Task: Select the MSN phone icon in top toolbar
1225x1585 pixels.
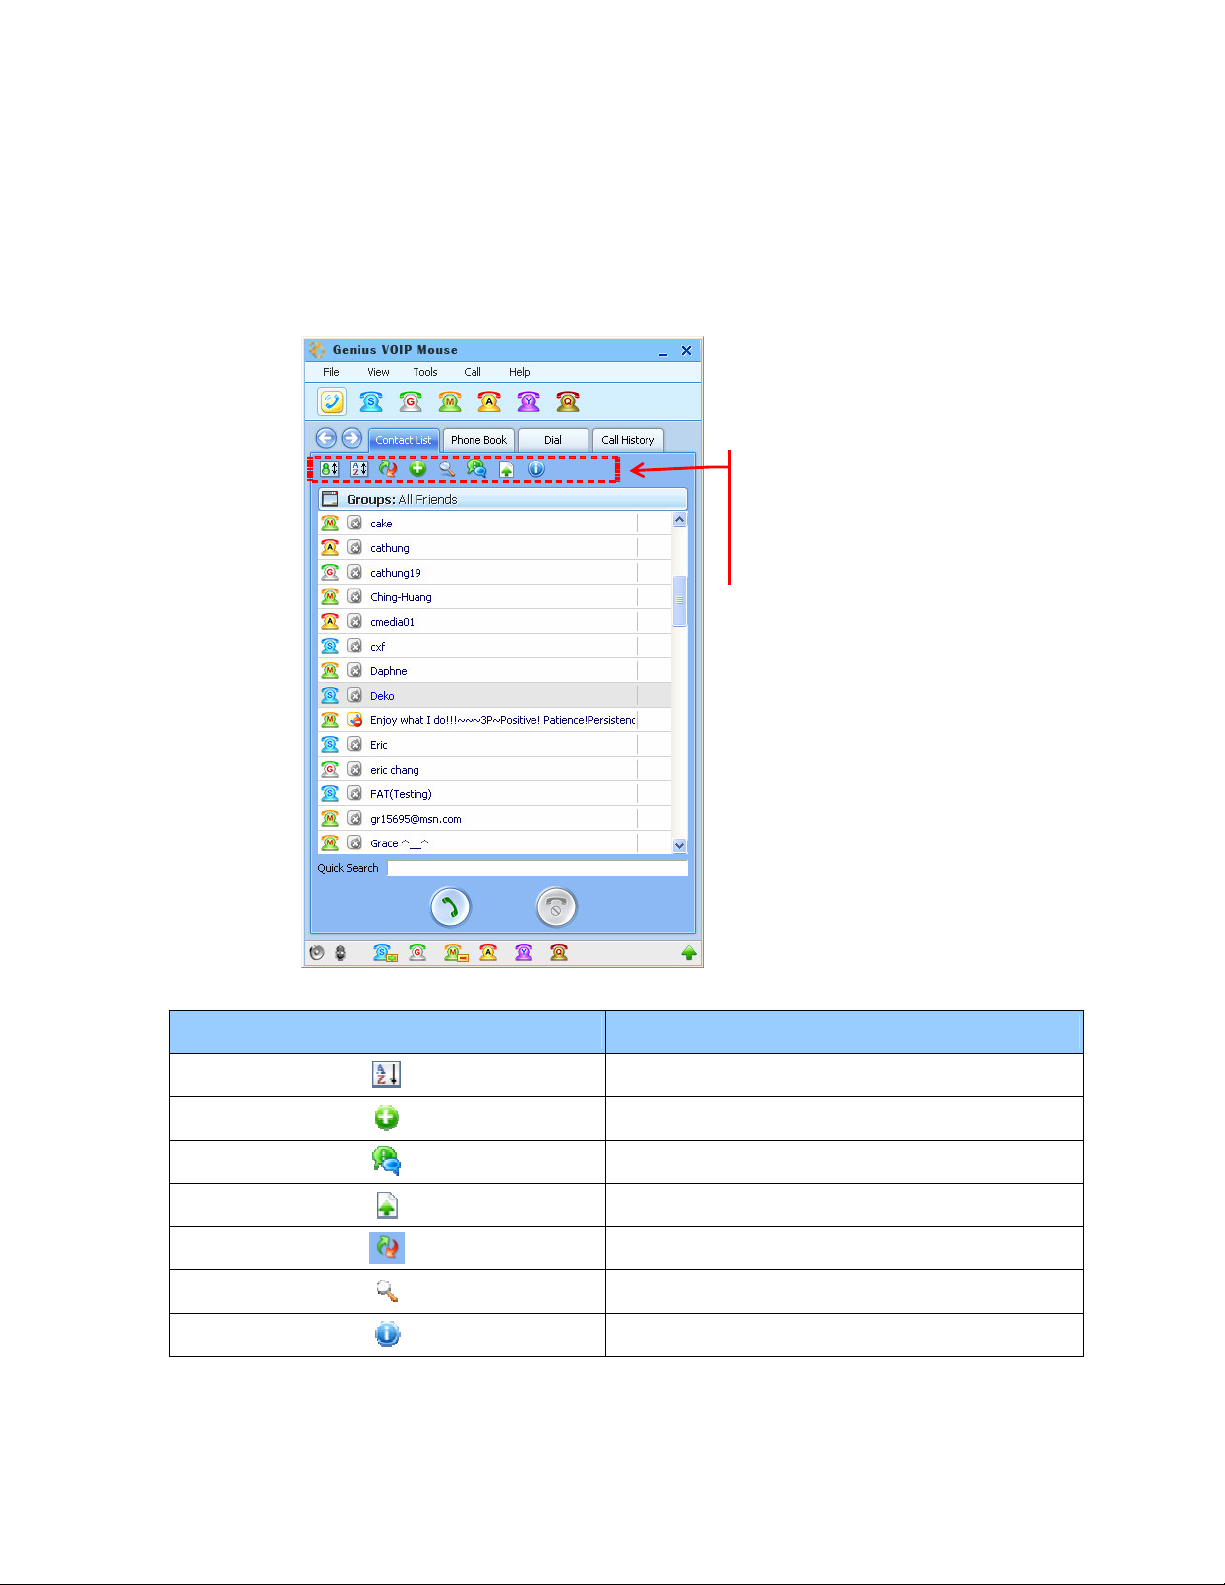Action: pos(450,402)
